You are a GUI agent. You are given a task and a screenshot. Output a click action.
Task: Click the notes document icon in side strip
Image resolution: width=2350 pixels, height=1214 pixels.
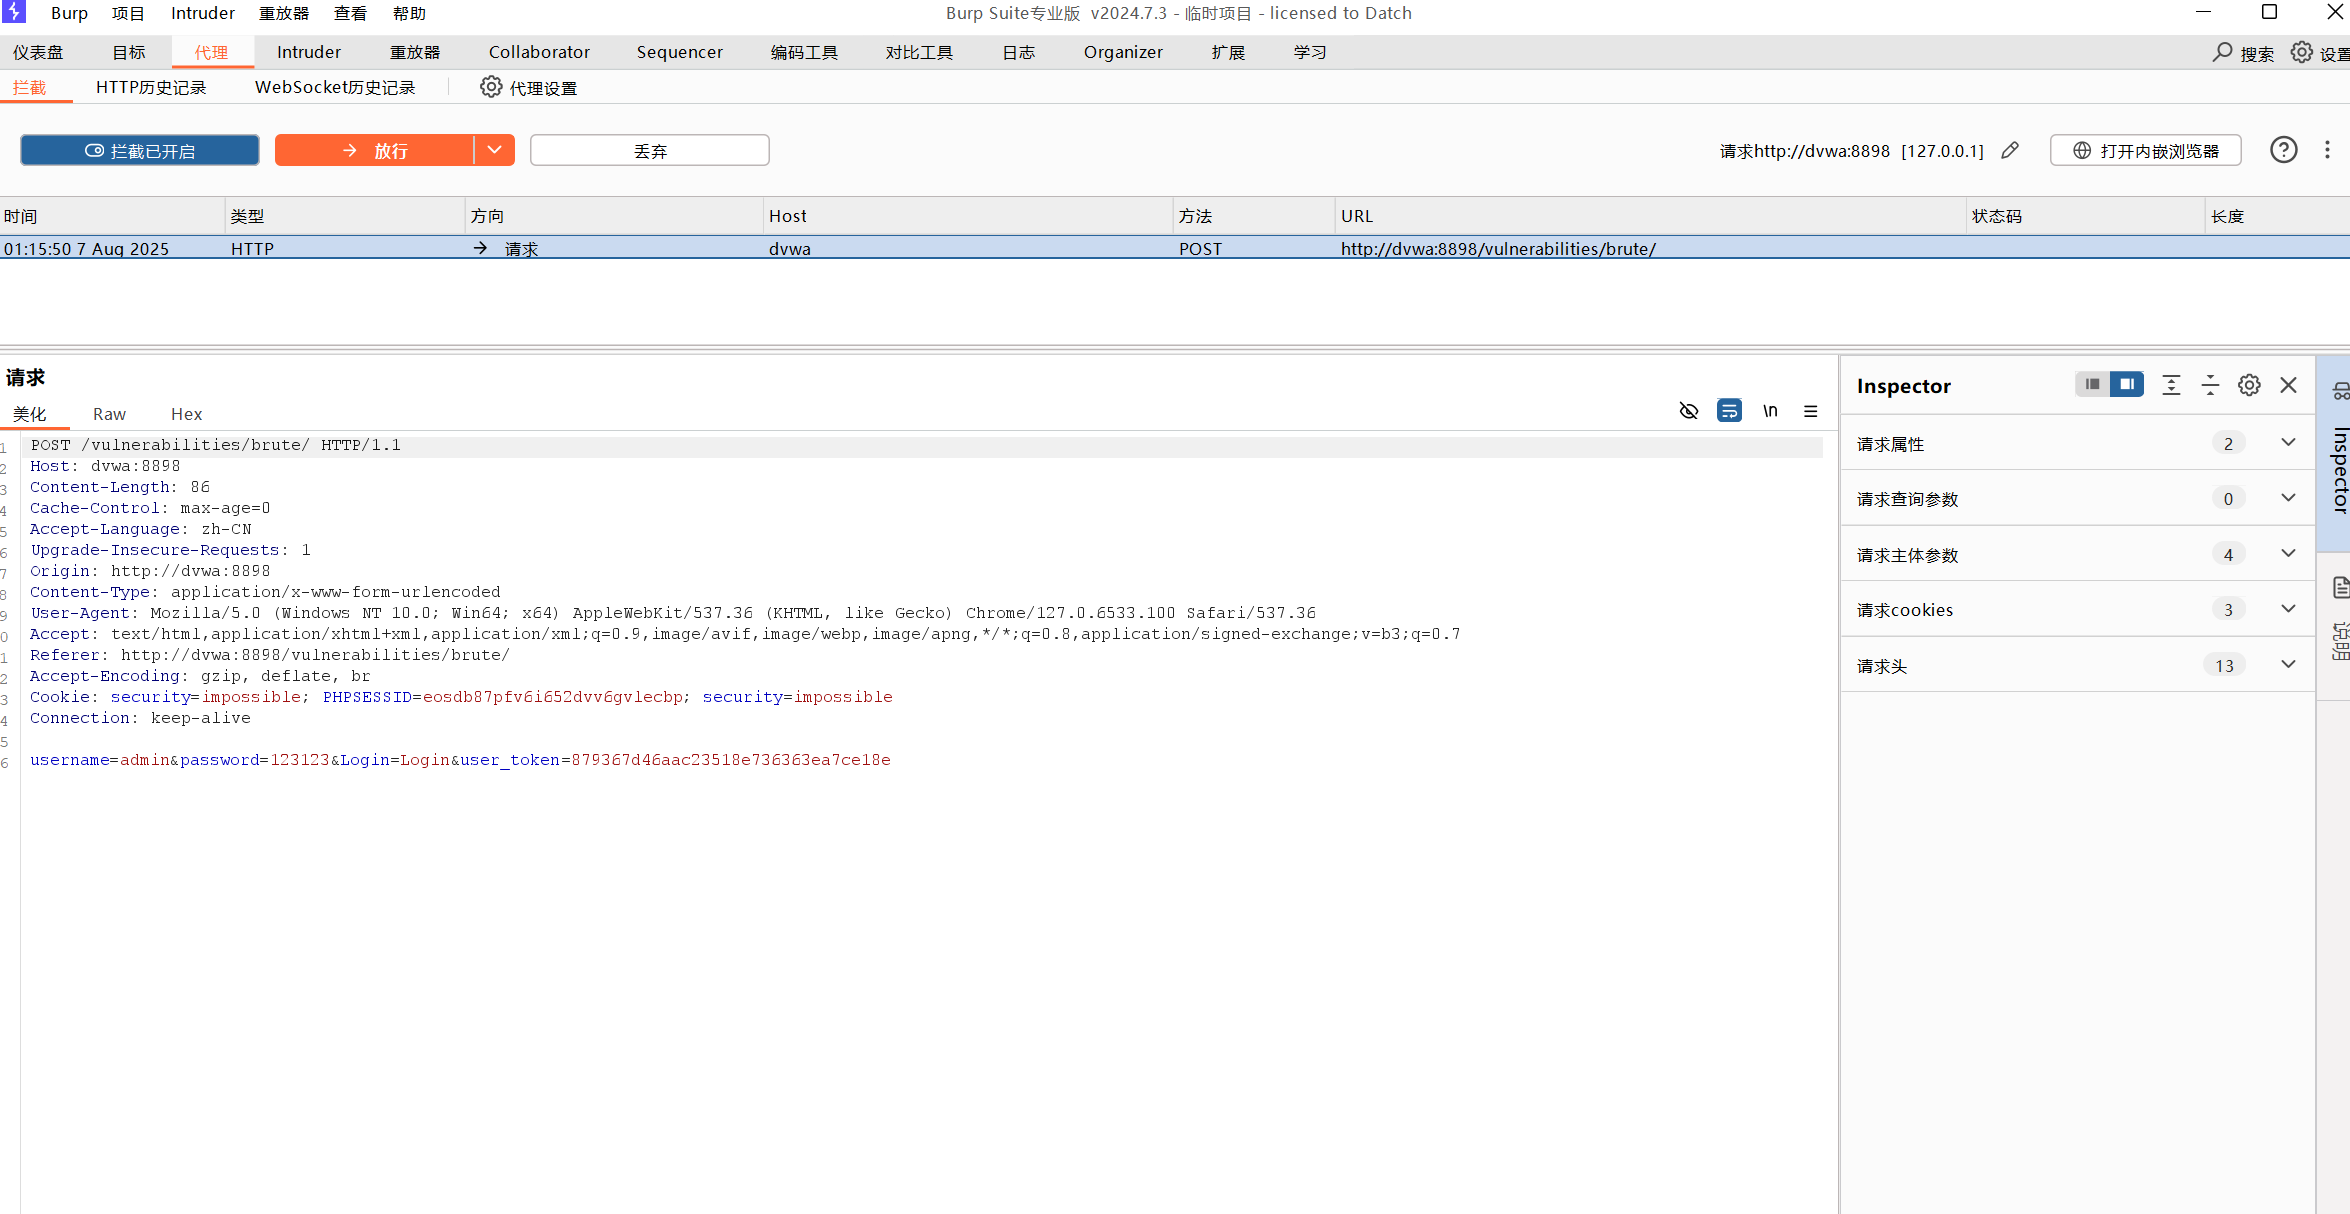pyautogui.click(x=2340, y=587)
